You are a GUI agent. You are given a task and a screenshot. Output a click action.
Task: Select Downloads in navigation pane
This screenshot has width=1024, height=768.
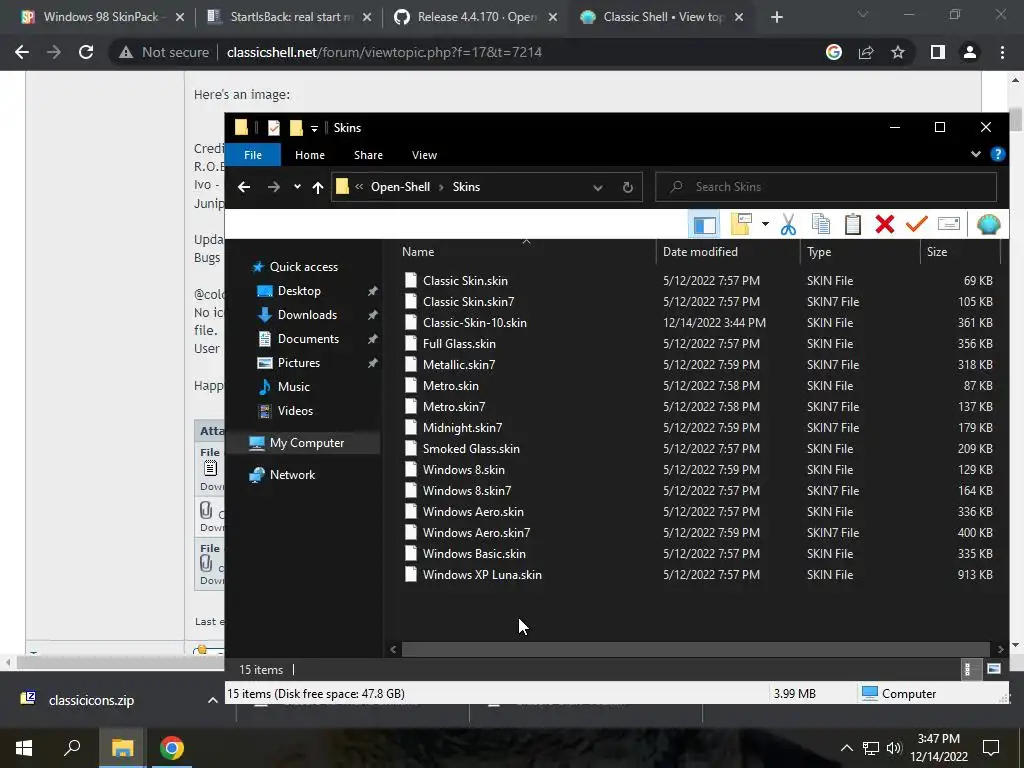tap(307, 315)
